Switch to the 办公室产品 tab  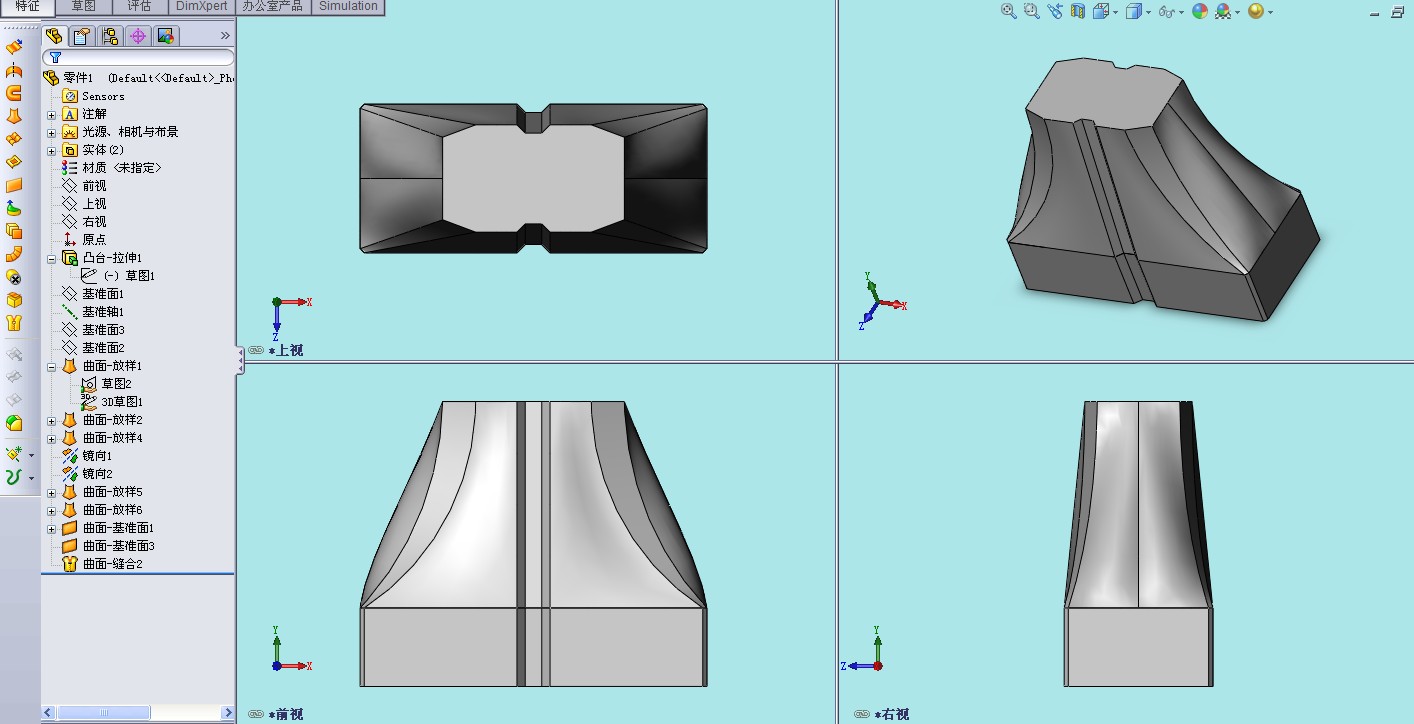pyautogui.click(x=274, y=7)
